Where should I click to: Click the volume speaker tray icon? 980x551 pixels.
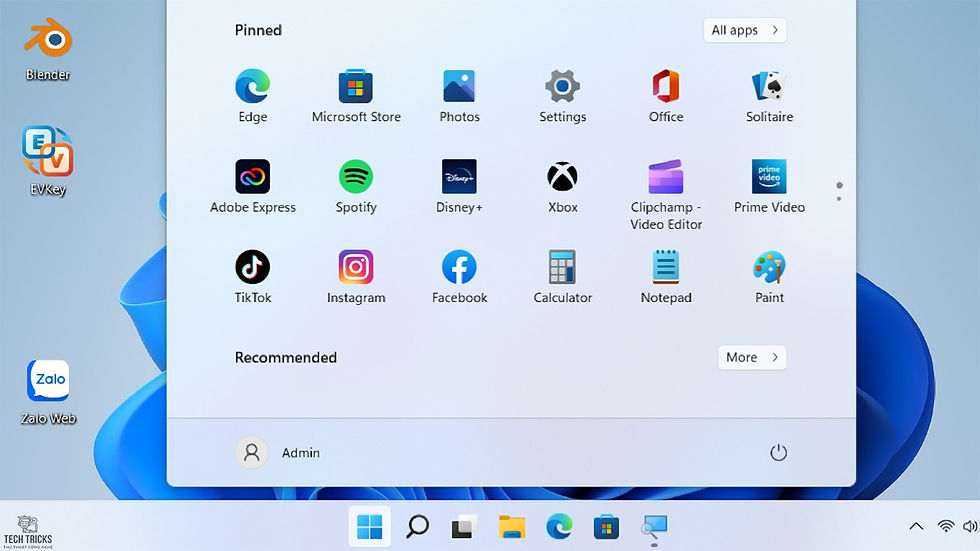pos(971,526)
